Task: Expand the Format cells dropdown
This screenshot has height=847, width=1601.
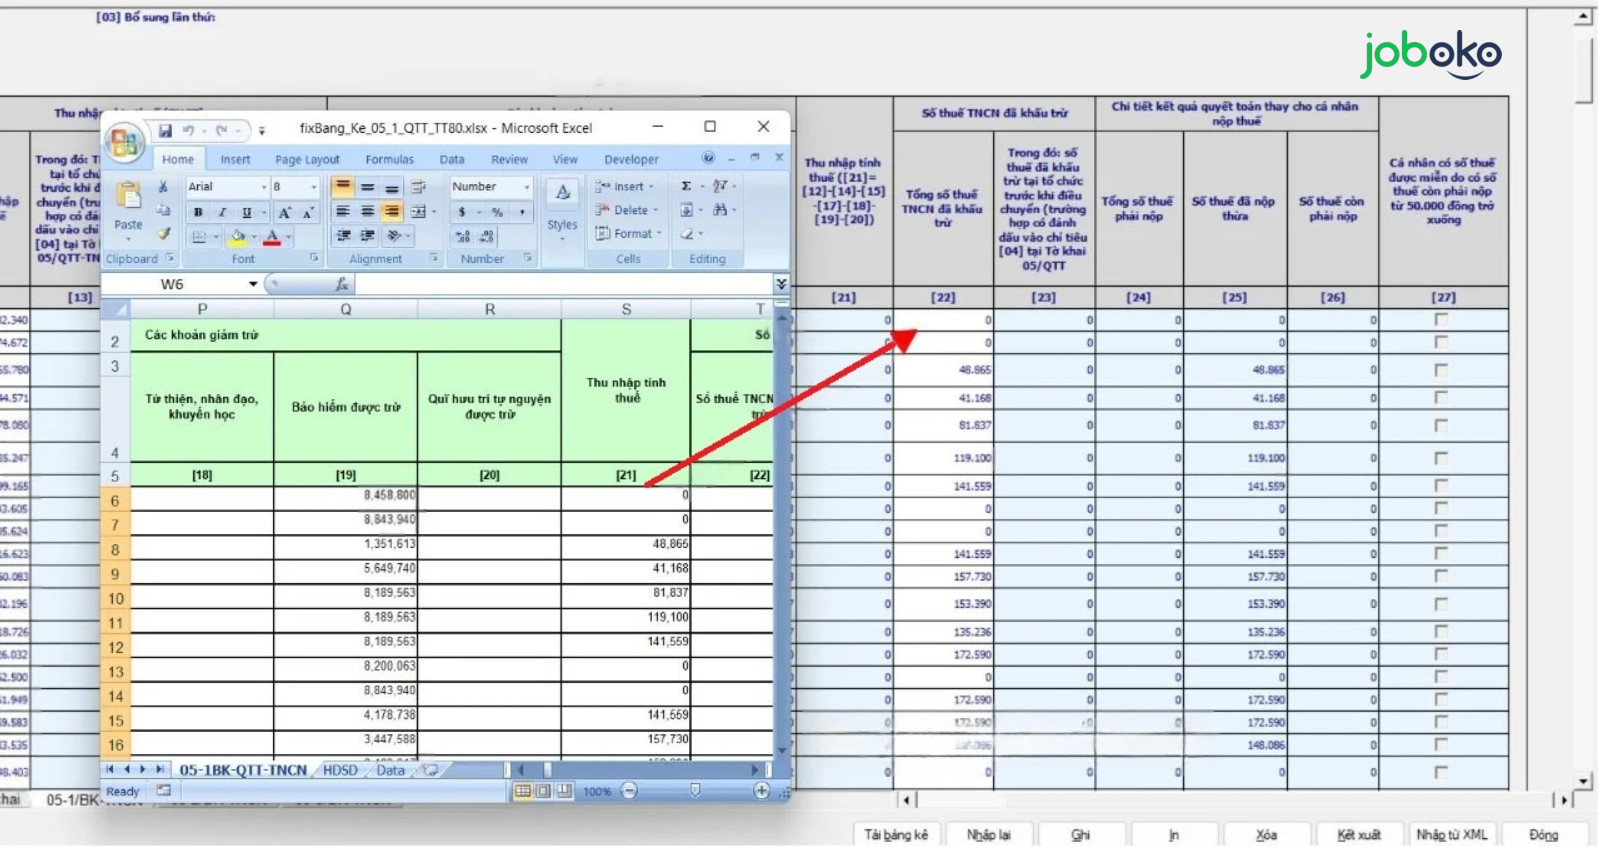Action: (x=659, y=234)
